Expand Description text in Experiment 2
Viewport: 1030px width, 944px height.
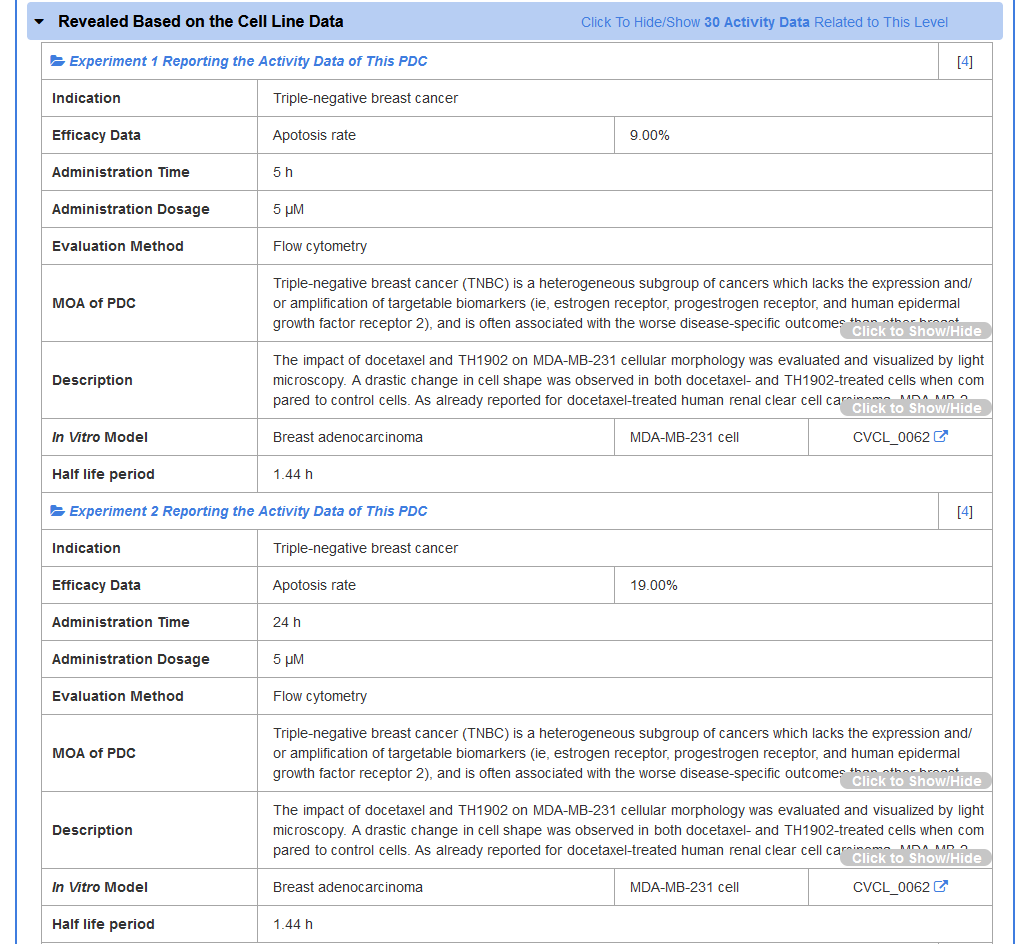pyautogui.click(x=916, y=858)
